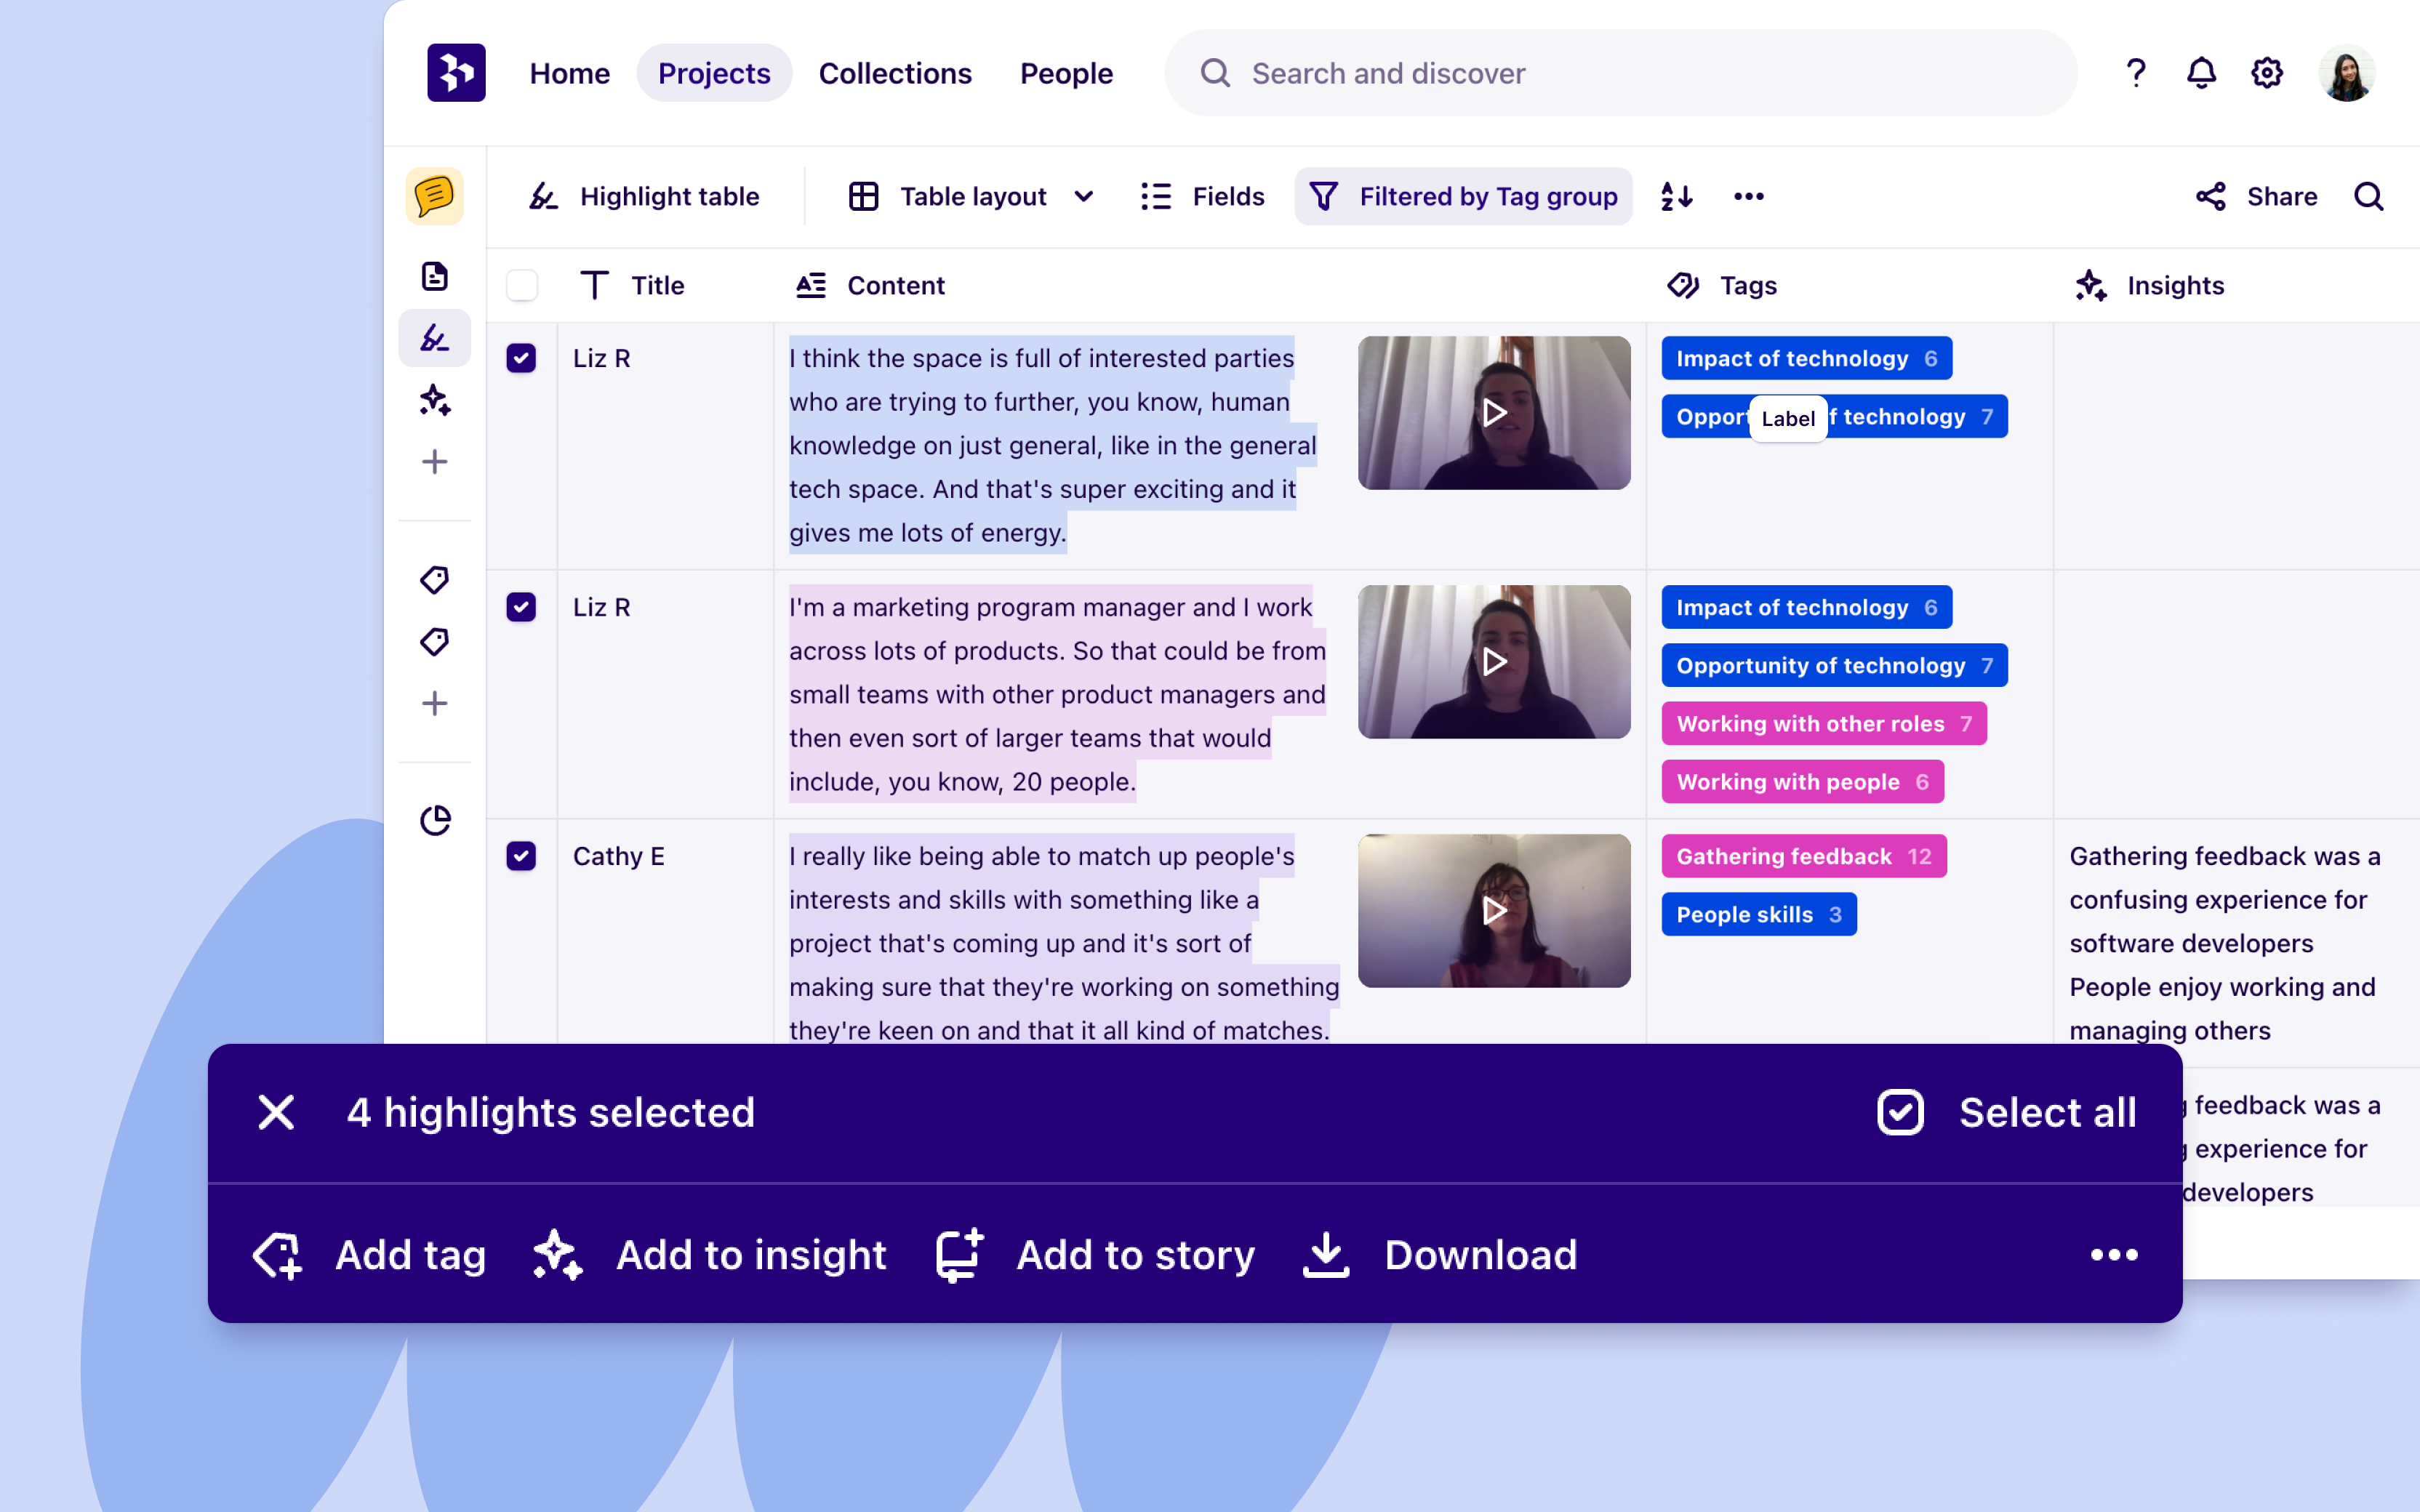
Task: Click the plus icon below the tag icons
Action: [x=434, y=702]
